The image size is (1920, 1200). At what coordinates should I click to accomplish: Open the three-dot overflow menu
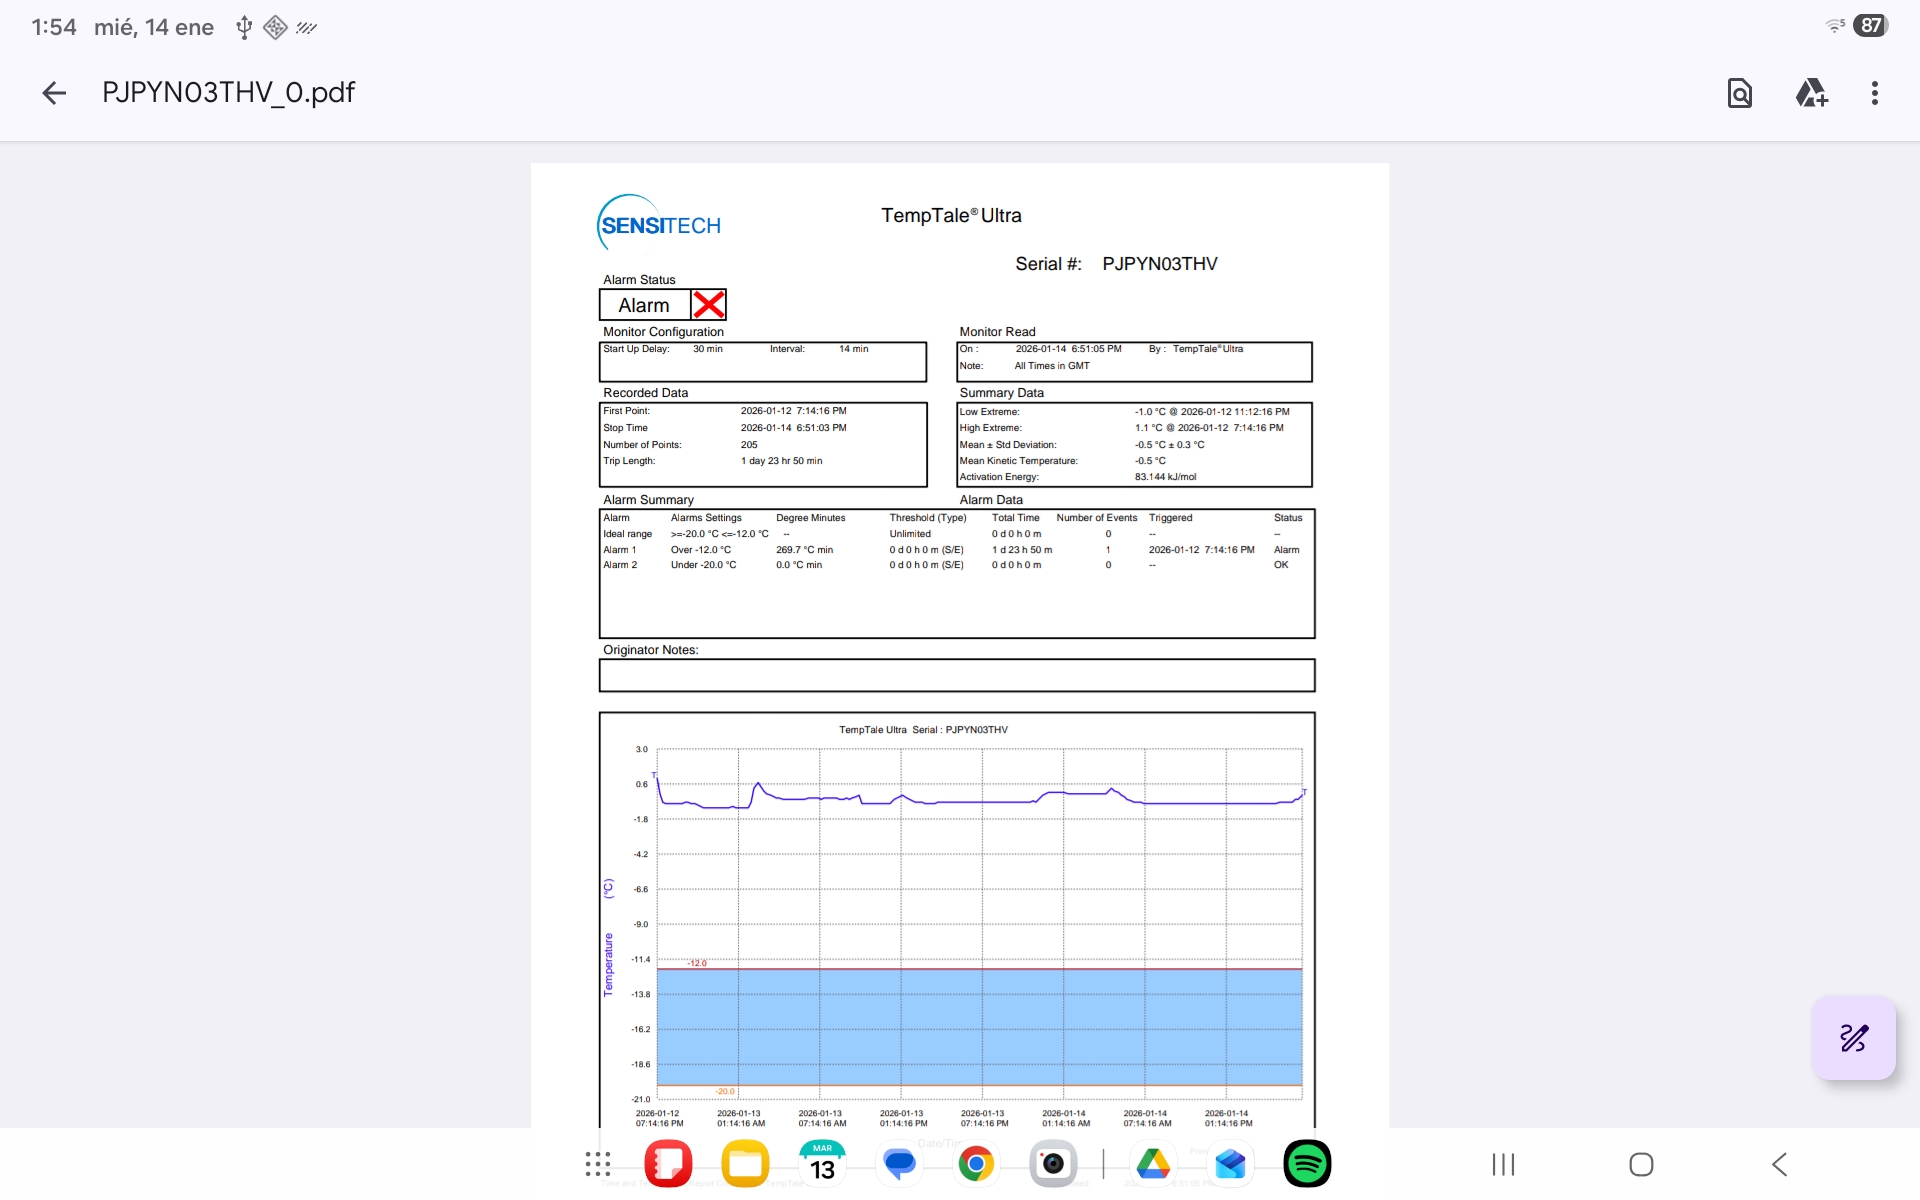1874,93
